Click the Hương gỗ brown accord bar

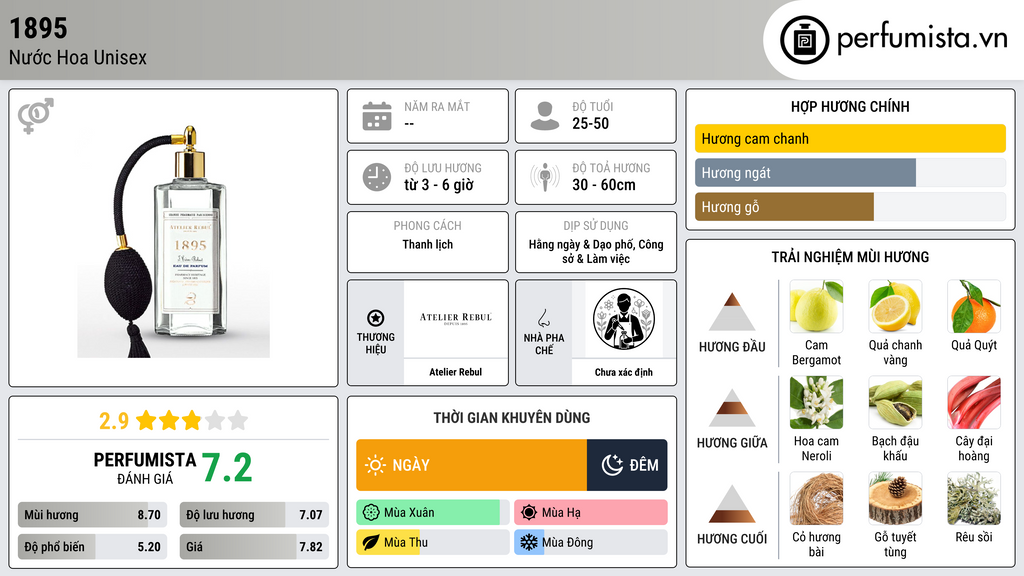784,207
